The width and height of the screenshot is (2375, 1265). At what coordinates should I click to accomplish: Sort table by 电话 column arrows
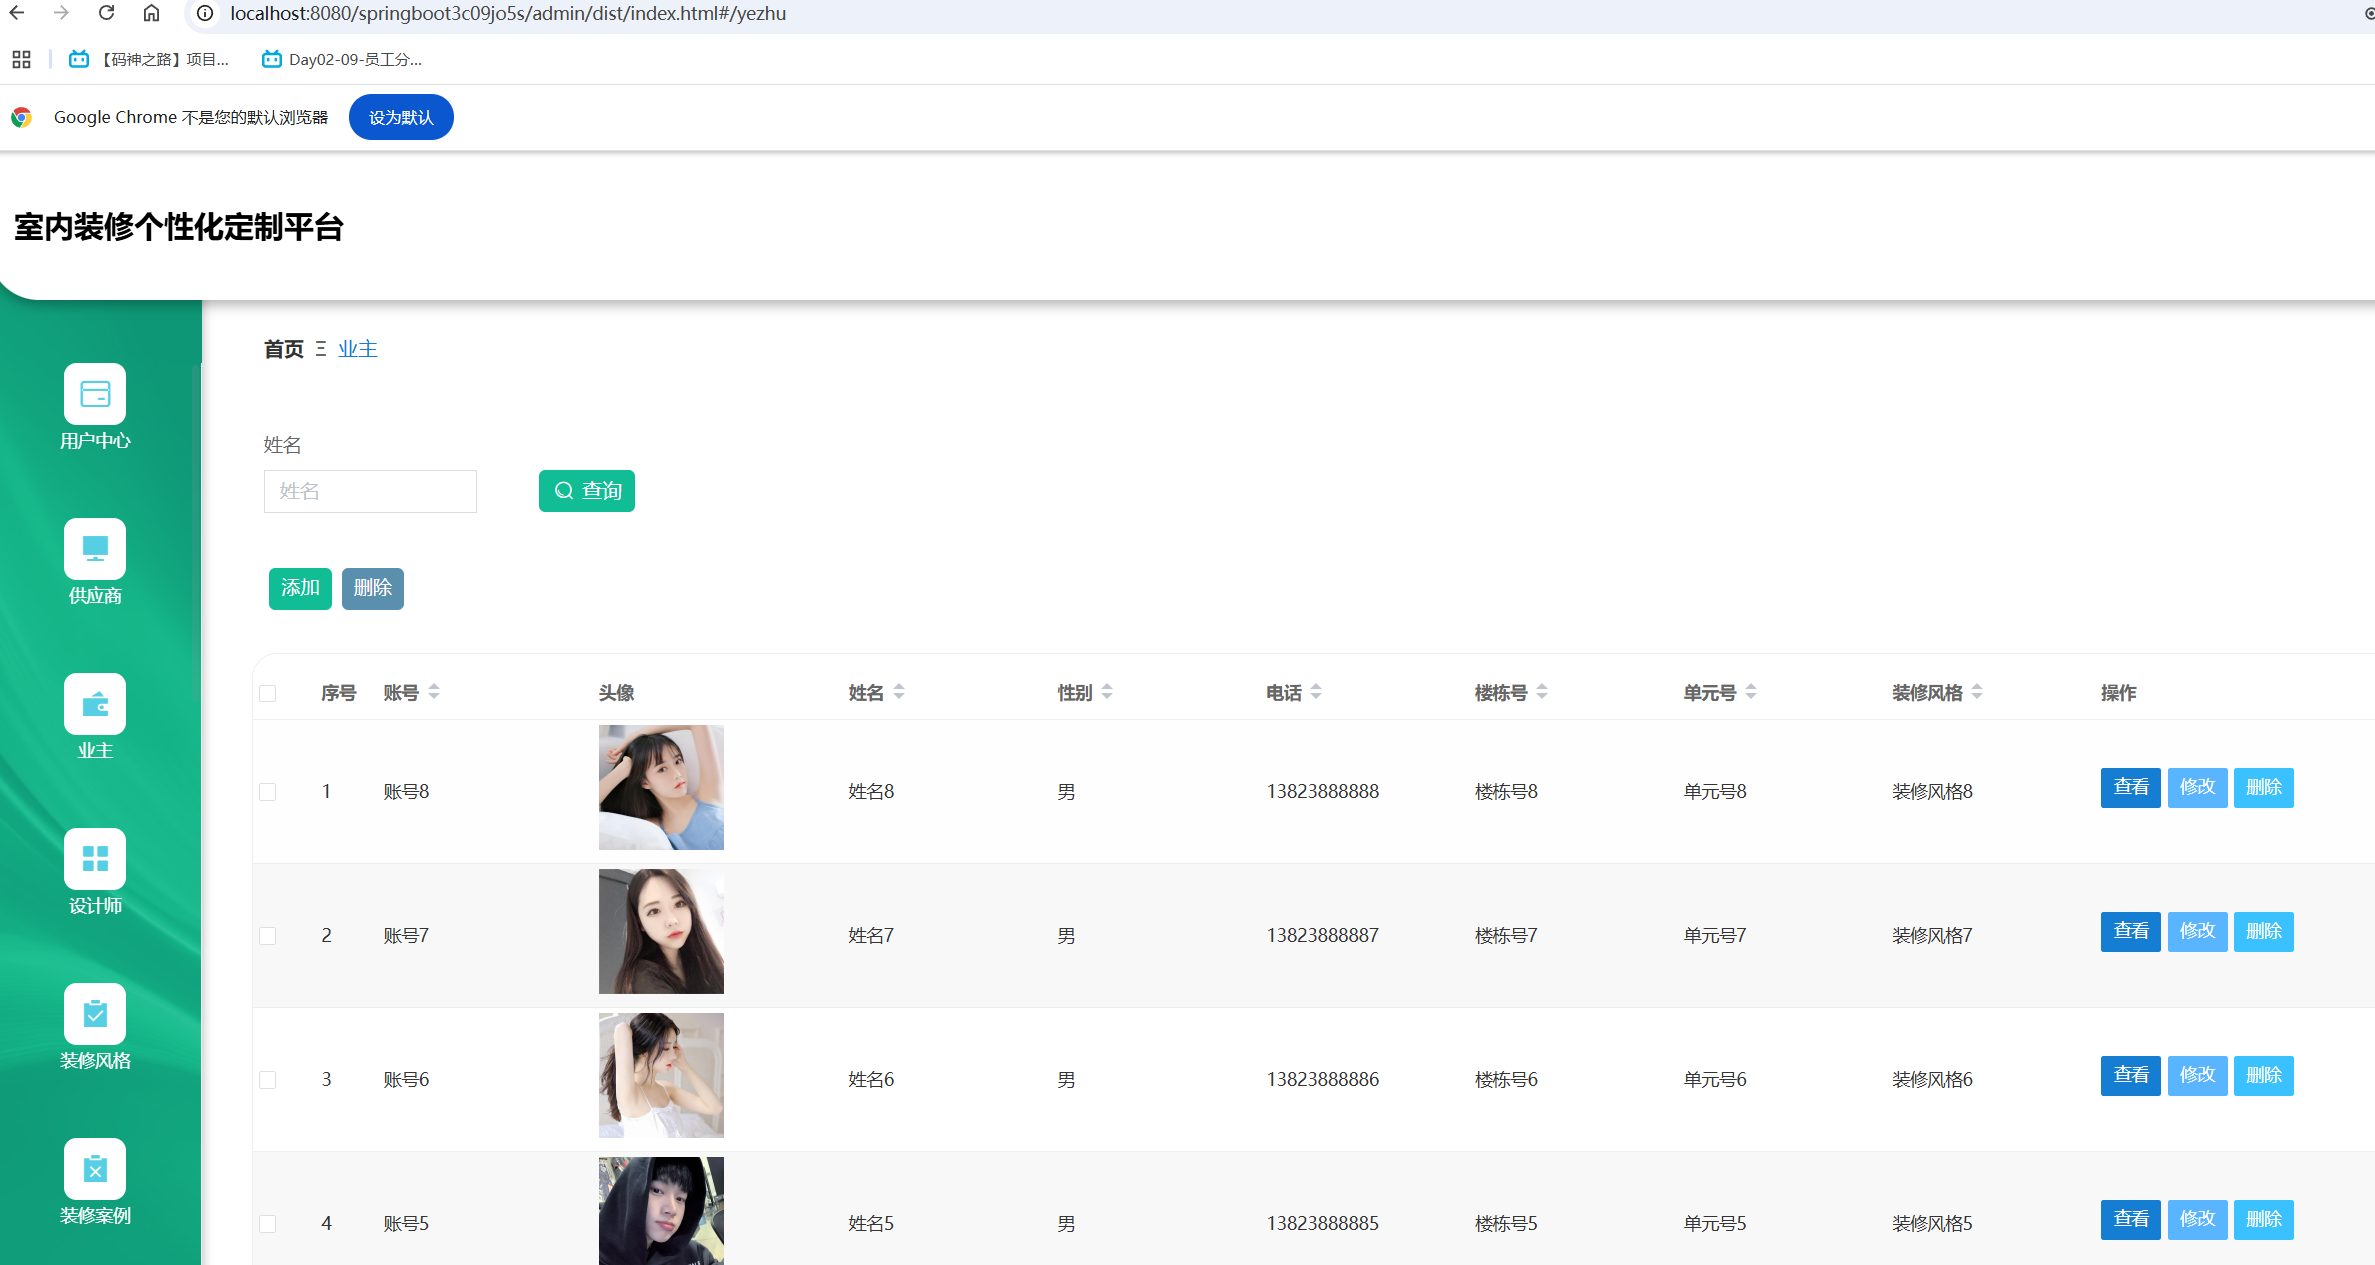click(1316, 692)
